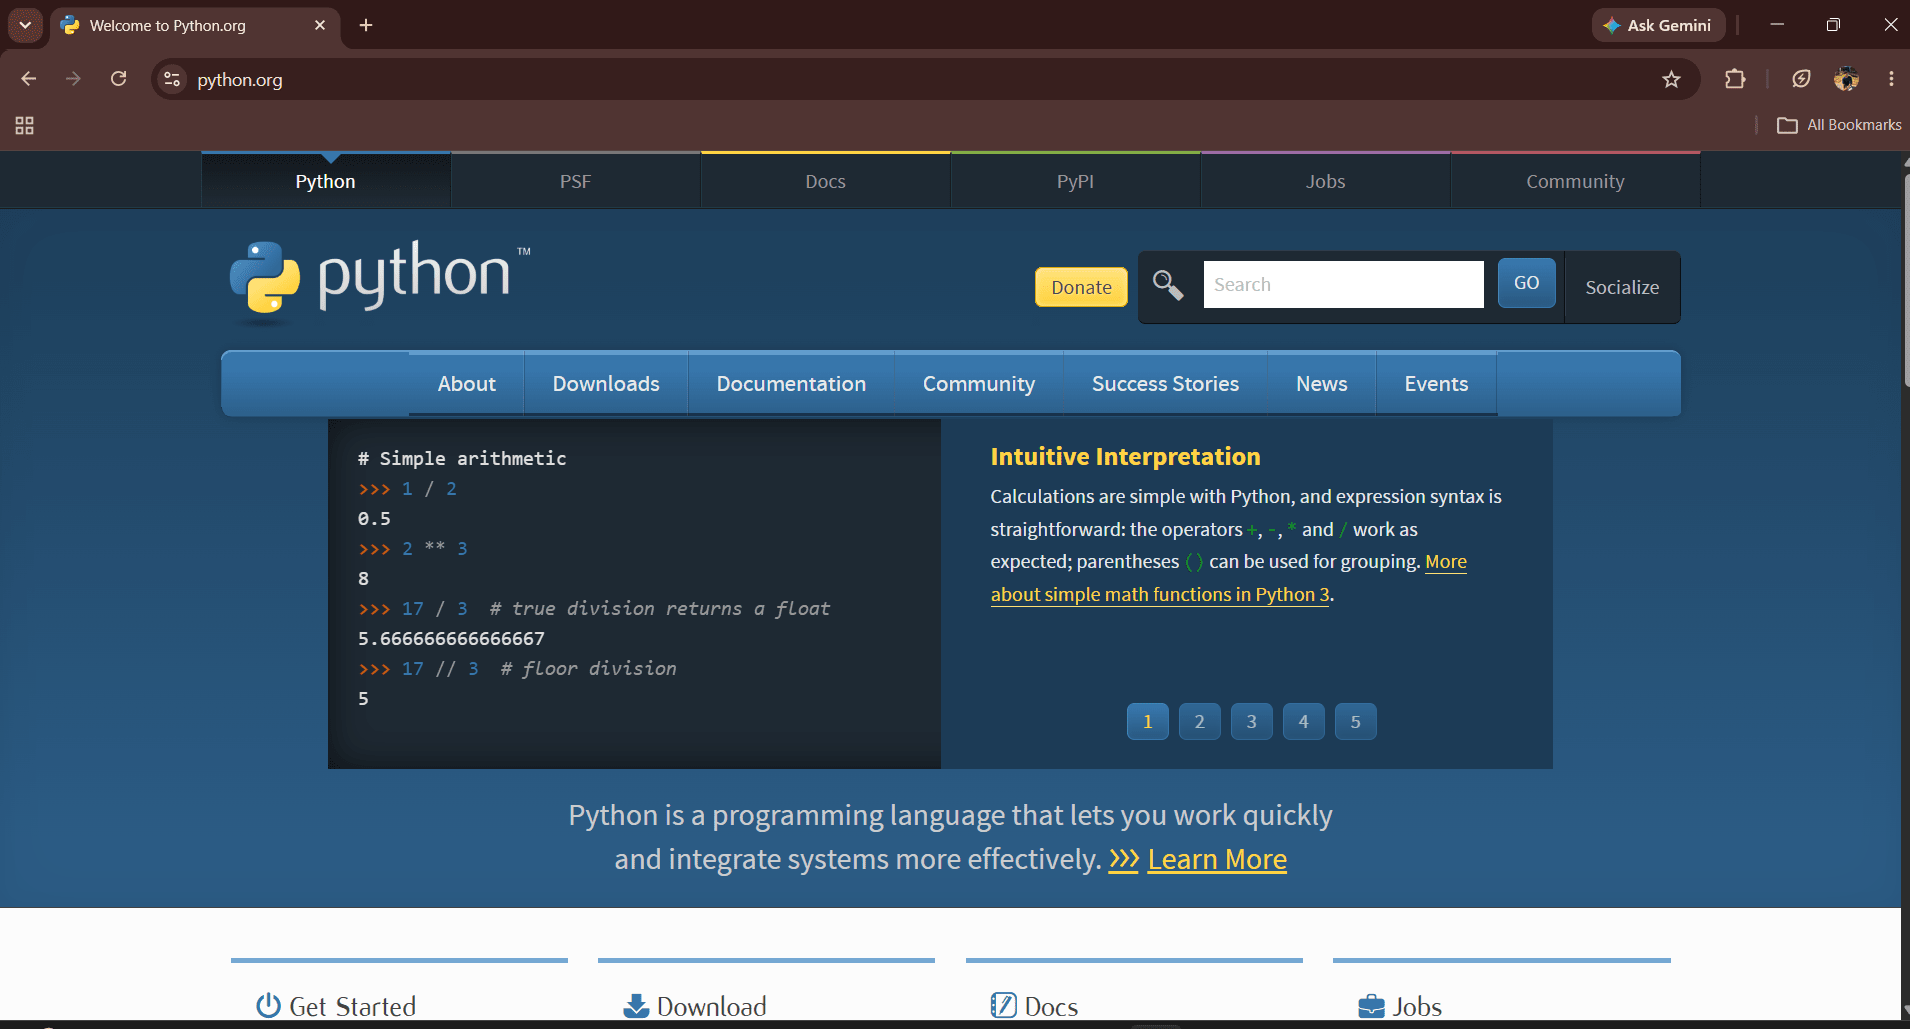The image size is (1910, 1029).
Task: Open the About navigation menu
Action: coord(467,384)
